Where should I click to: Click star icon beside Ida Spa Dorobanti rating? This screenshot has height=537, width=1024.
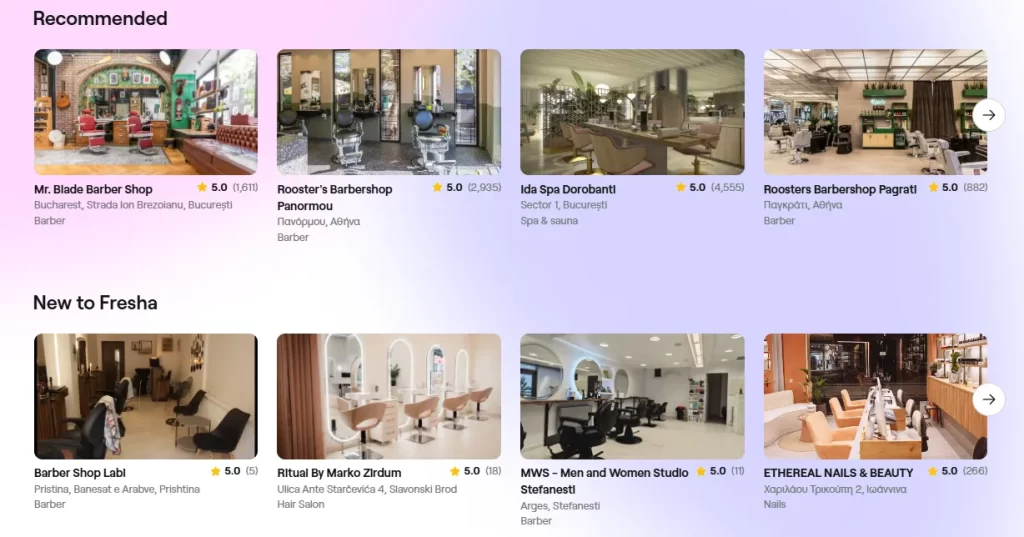680,187
